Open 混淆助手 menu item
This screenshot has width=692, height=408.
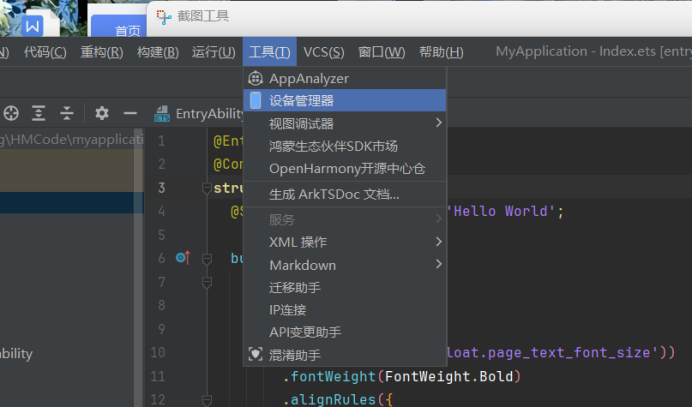pyautogui.click(x=345, y=355)
